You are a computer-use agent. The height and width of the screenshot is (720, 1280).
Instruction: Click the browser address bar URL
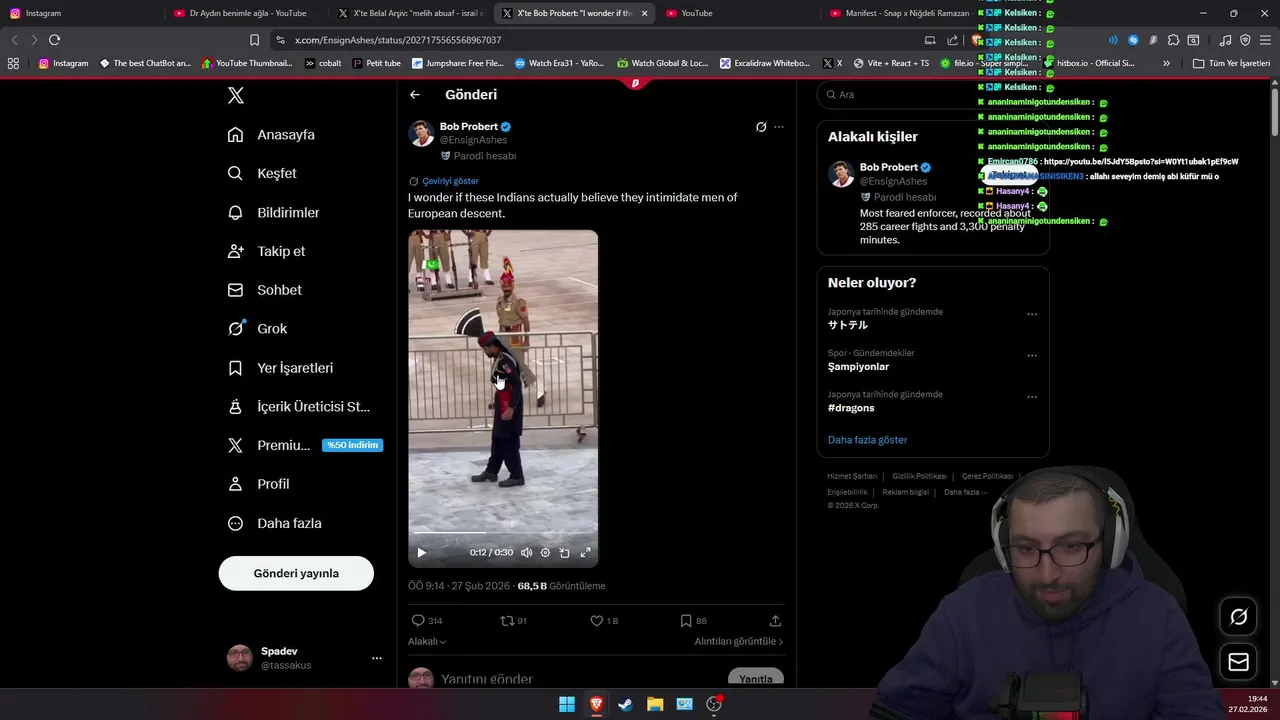[398, 40]
